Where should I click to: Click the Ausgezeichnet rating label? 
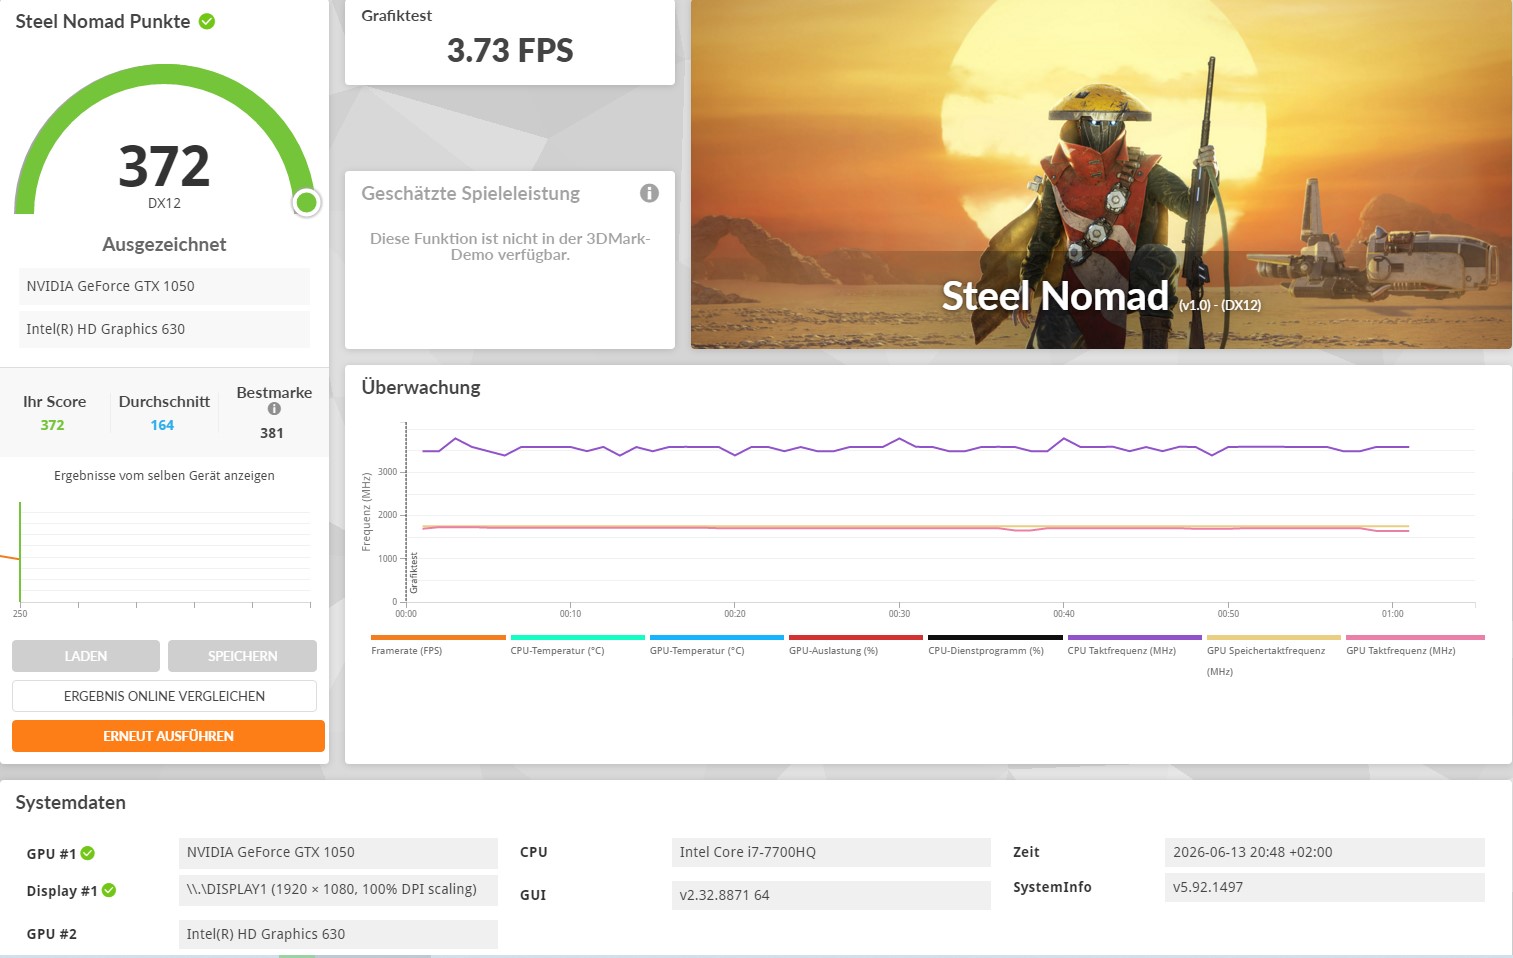[x=164, y=245]
